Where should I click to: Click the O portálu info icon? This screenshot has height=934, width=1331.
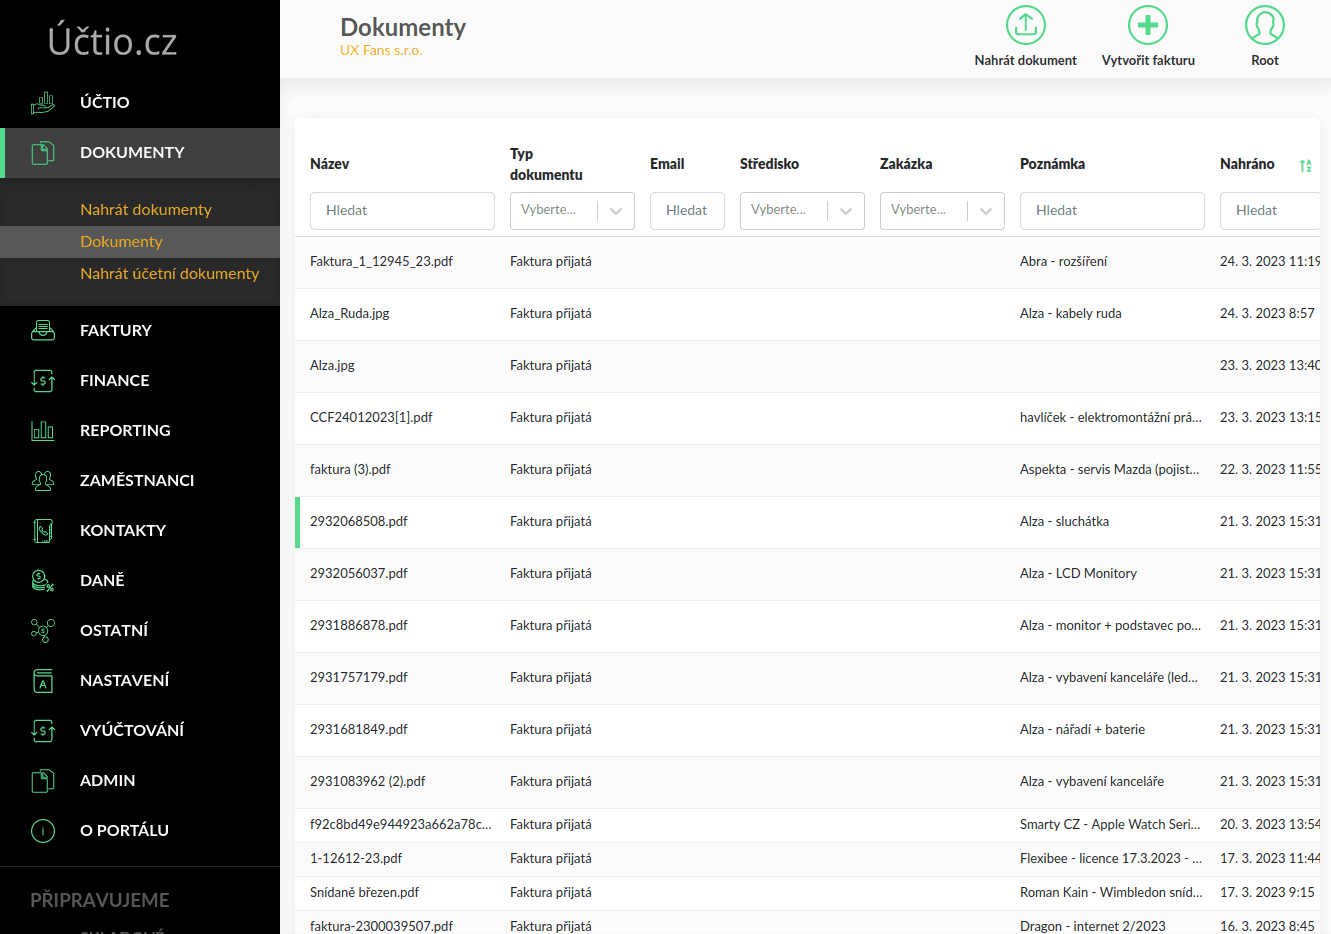pyautogui.click(x=43, y=830)
